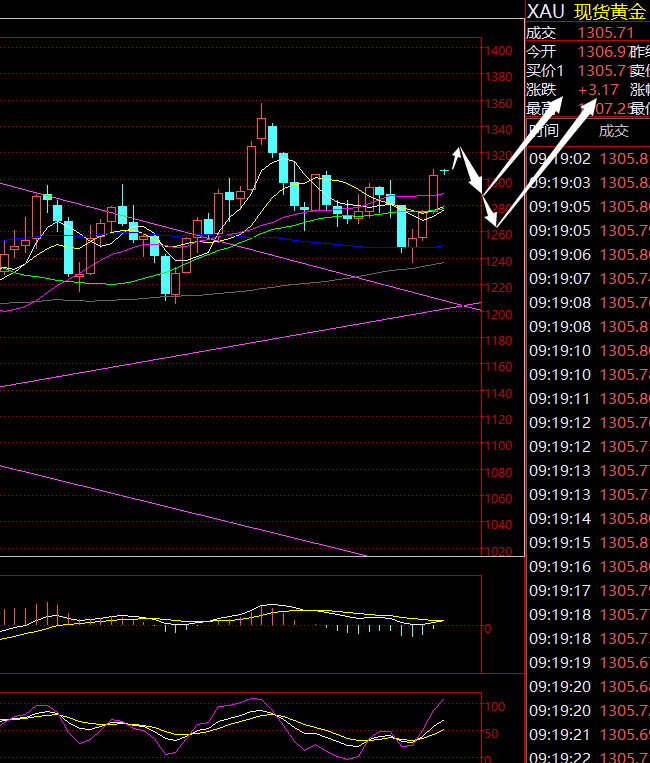This screenshot has width=650, height=763.
Task: Click the XAU symbol code in the quote header
Action: click(x=546, y=11)
